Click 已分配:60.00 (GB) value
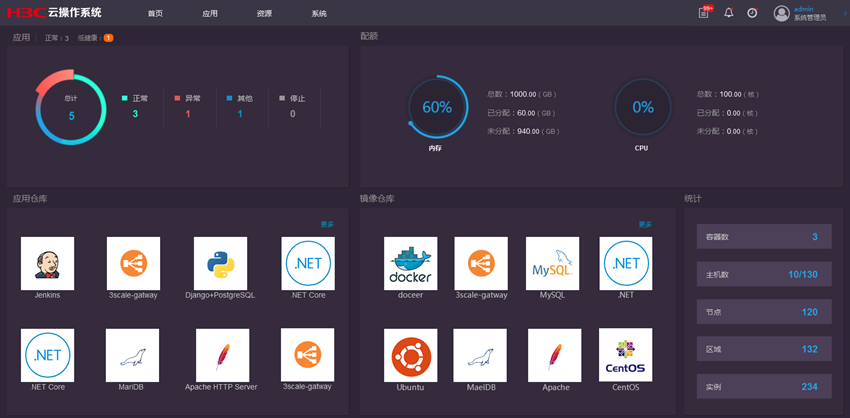Viewport: 850px width, 418px height. click(521, 113)
